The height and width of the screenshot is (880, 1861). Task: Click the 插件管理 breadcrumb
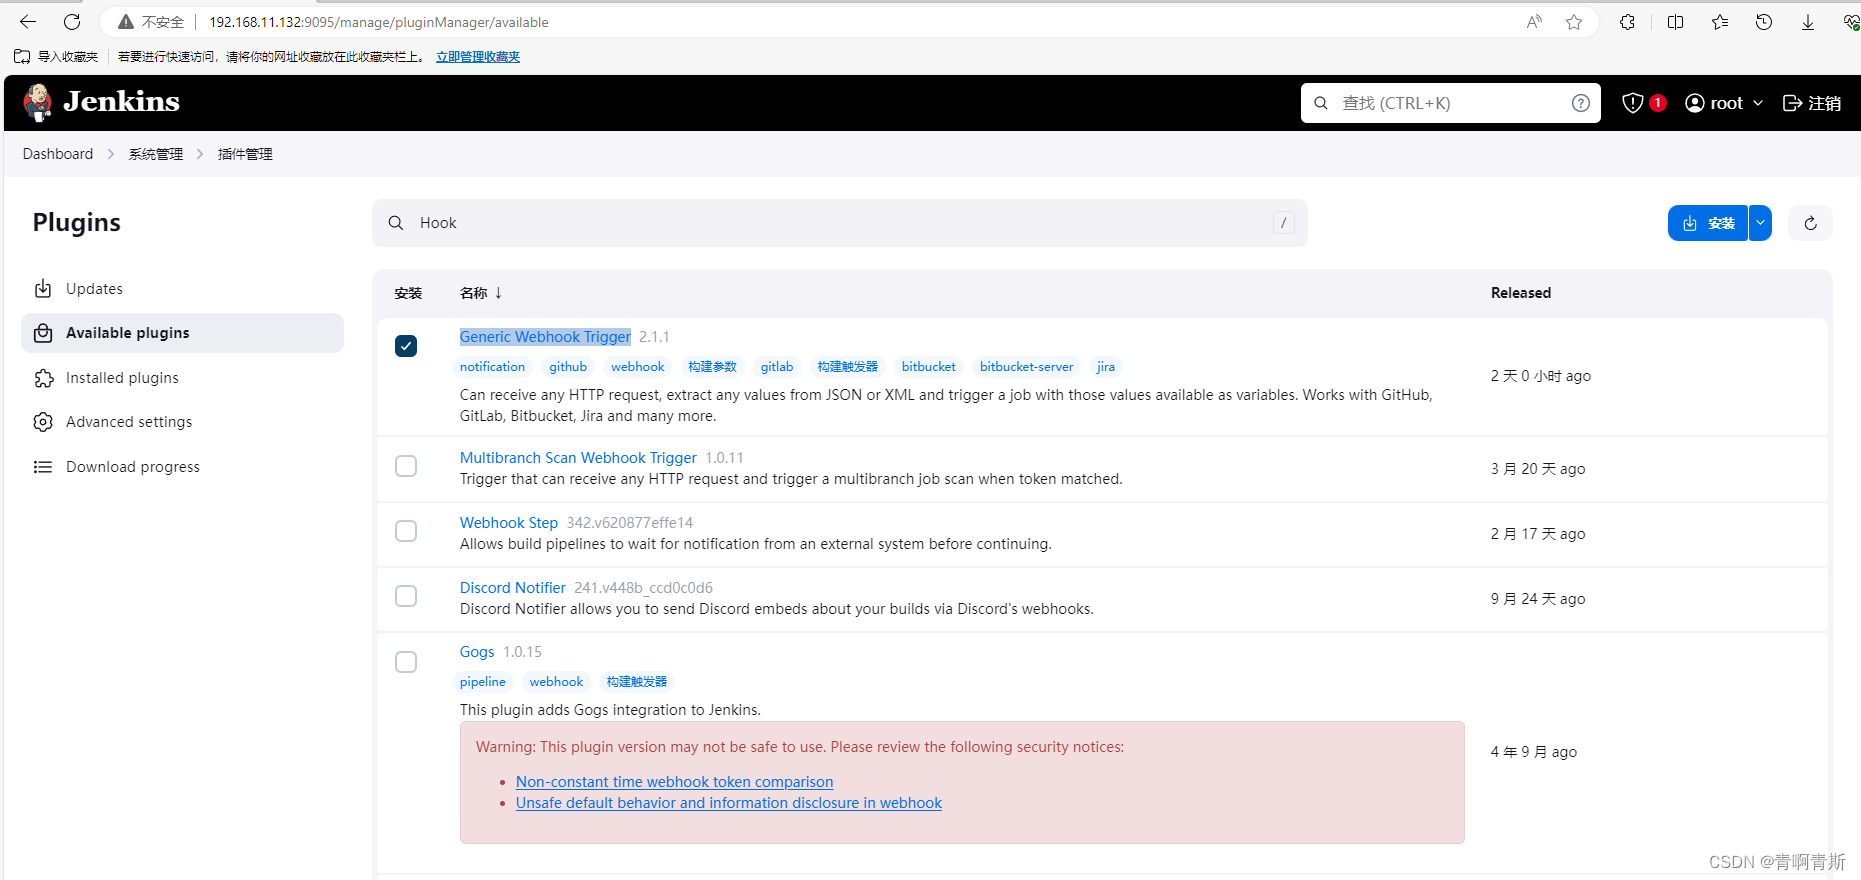(x=245, y=154)
